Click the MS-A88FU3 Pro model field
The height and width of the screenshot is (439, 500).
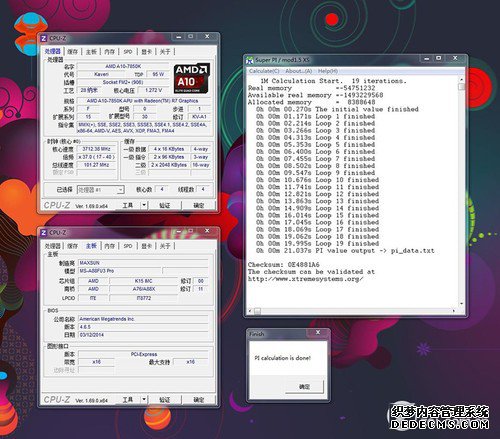(119, 271)
